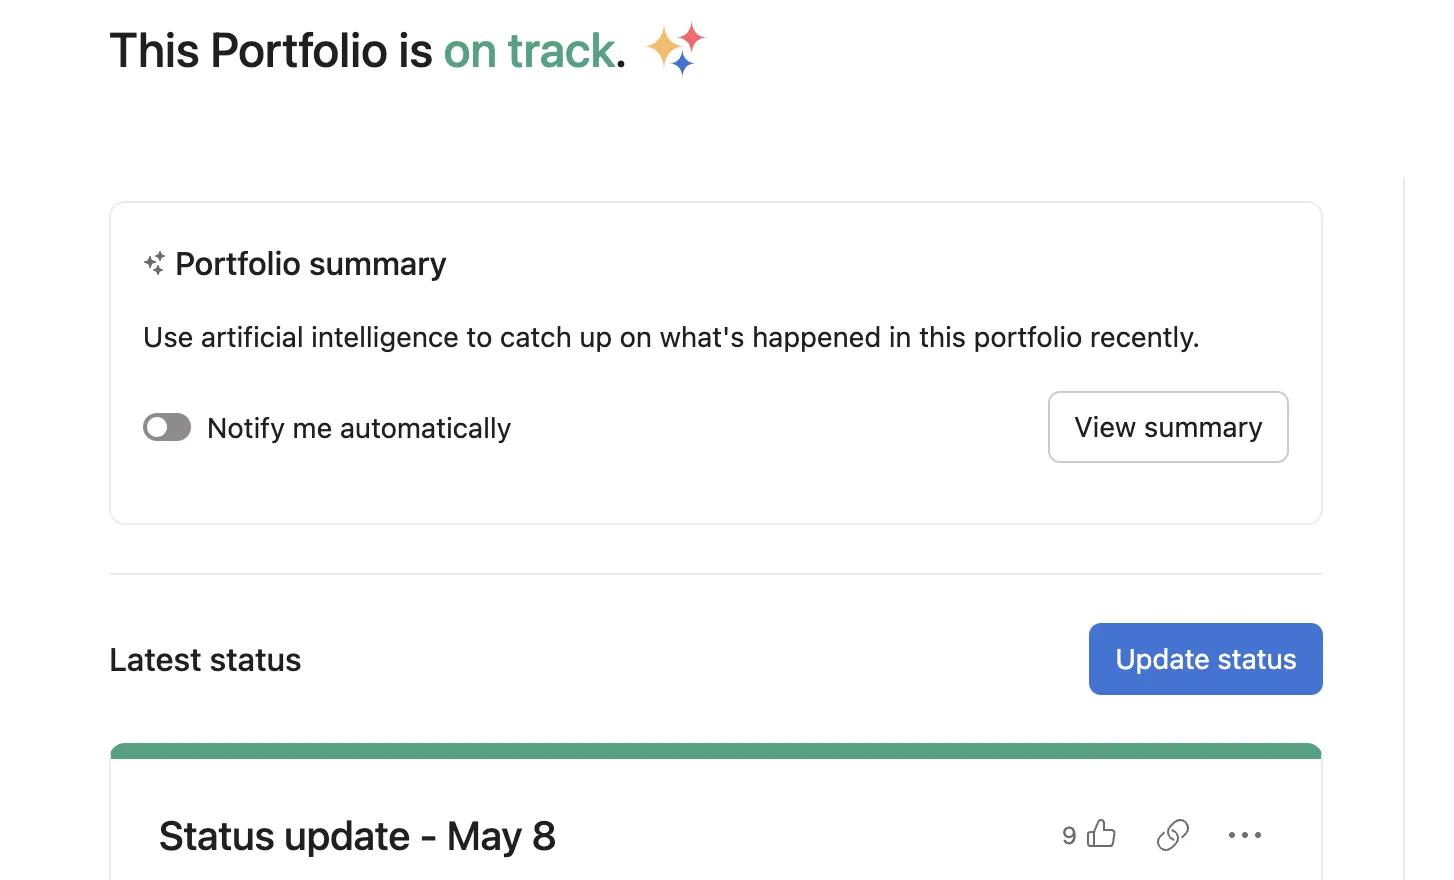Viewport: 1454px width, 880px height.
Task: Like the May 8 status update
Action: pyautogui.click(x=1101, y=834)
